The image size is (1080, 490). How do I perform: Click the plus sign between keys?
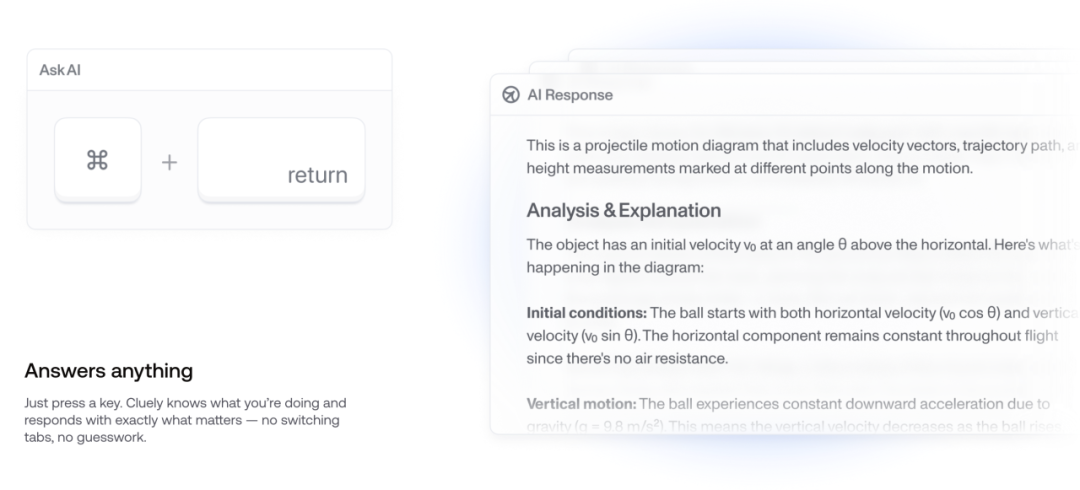pyautogui.click(x=169, y=162)
